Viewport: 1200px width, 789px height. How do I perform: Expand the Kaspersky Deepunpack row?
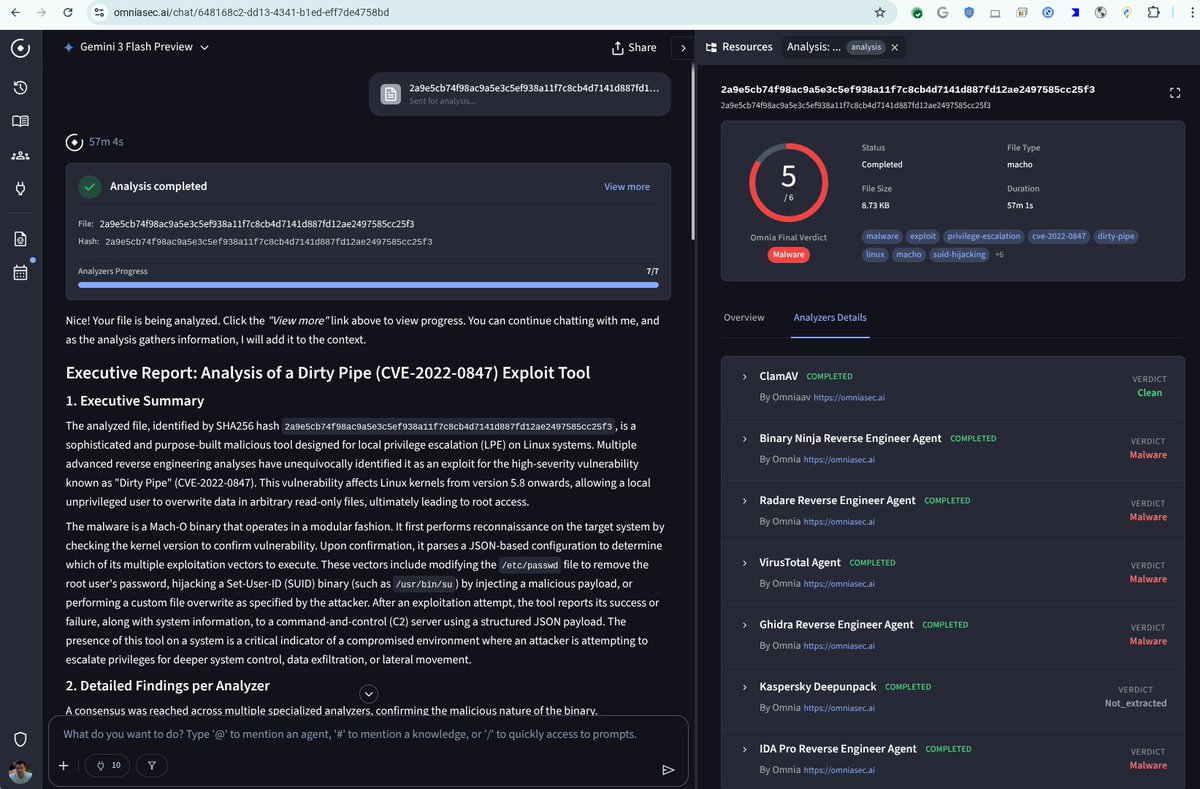(744, 686)
